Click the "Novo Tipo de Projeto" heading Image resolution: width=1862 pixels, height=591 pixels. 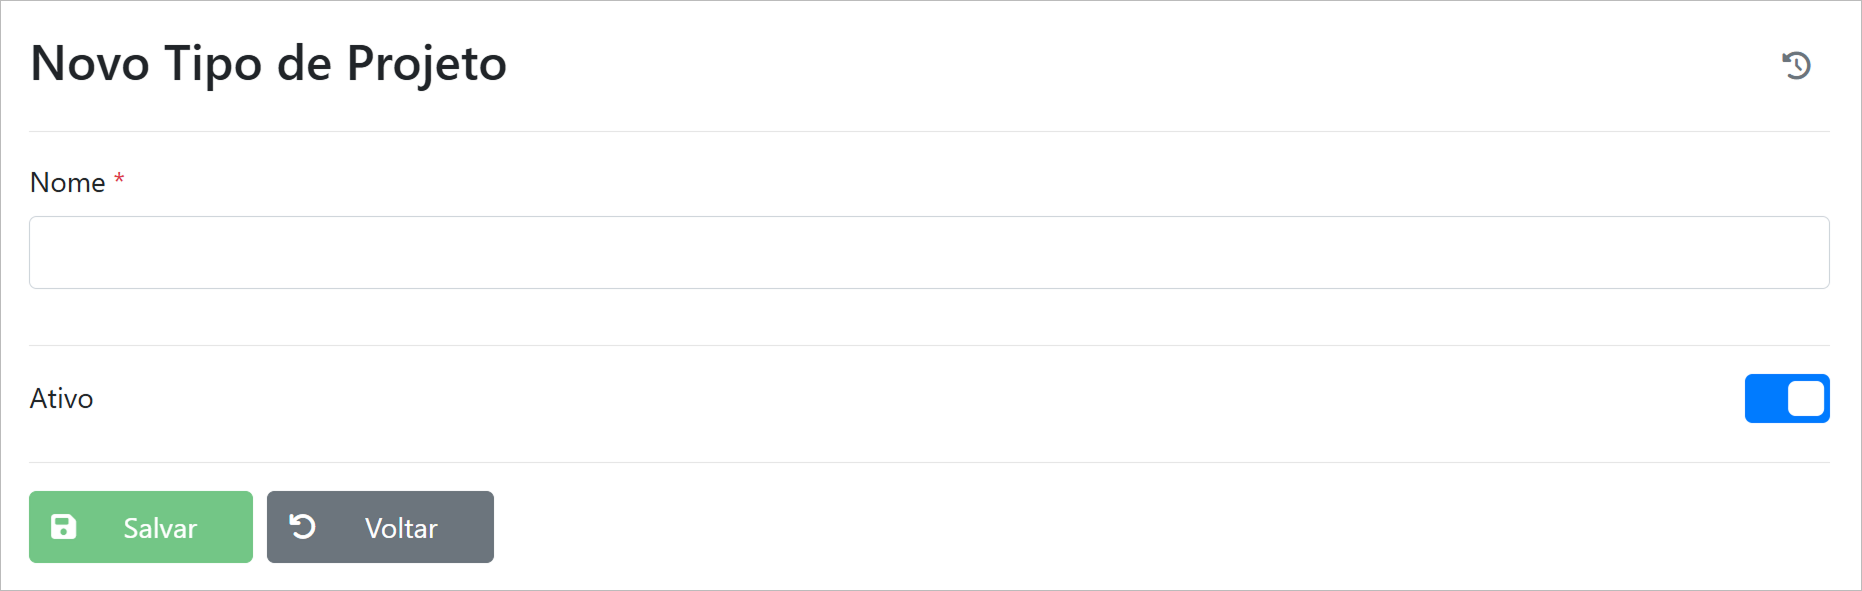pos(268,64)
